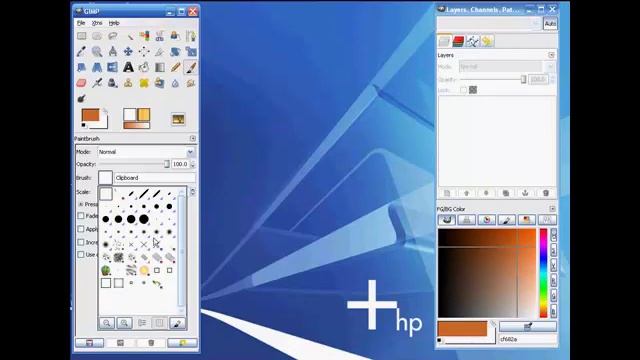Select the Eraser tool
This screenshot has height=360, width=640.
[82, 83]
